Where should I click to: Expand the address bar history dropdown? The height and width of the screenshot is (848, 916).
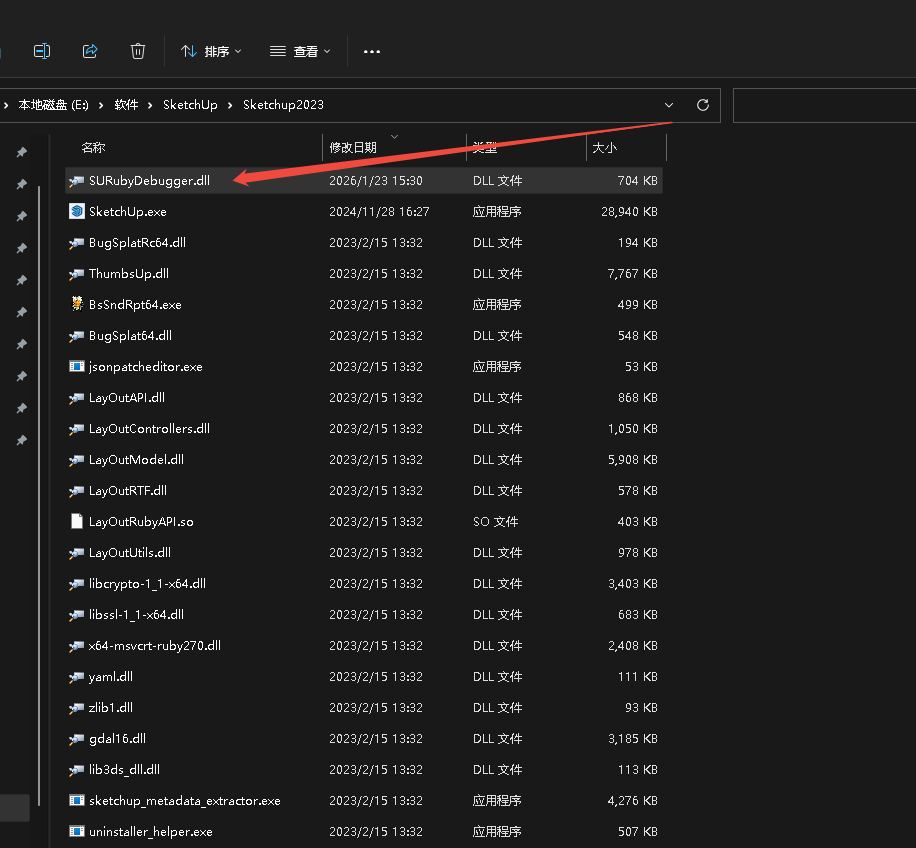pos(669,105)
